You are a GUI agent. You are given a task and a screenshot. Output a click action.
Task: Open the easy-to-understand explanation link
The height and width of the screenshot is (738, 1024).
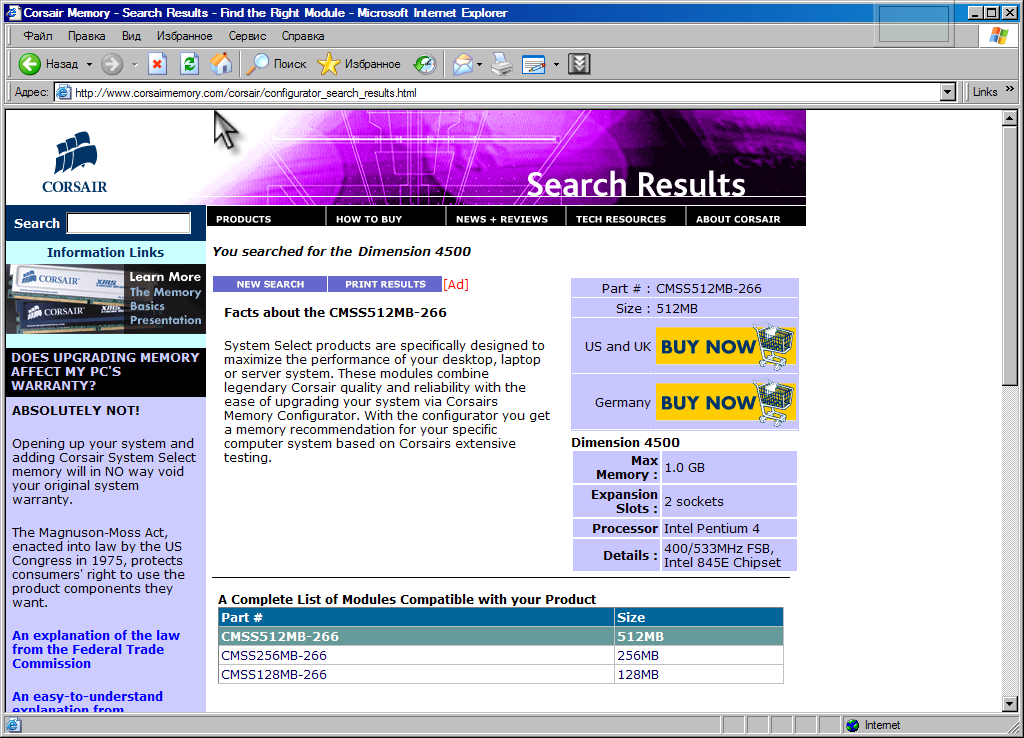tap(88, 702)
